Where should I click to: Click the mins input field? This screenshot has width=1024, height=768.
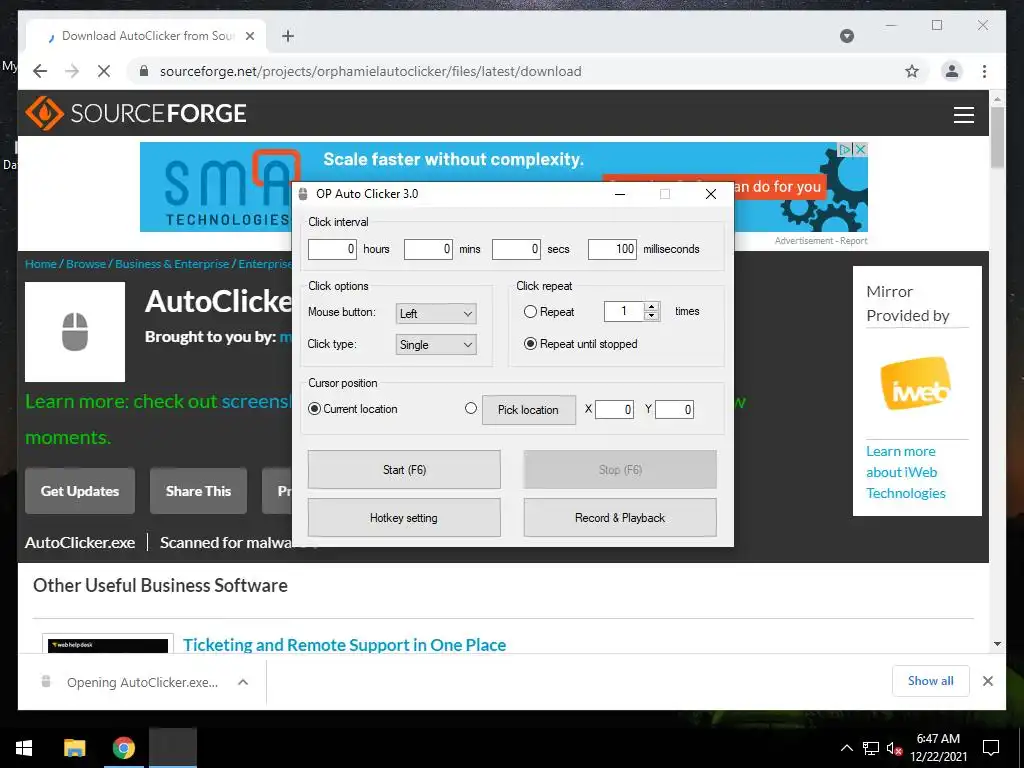click(x=428, y=249)
